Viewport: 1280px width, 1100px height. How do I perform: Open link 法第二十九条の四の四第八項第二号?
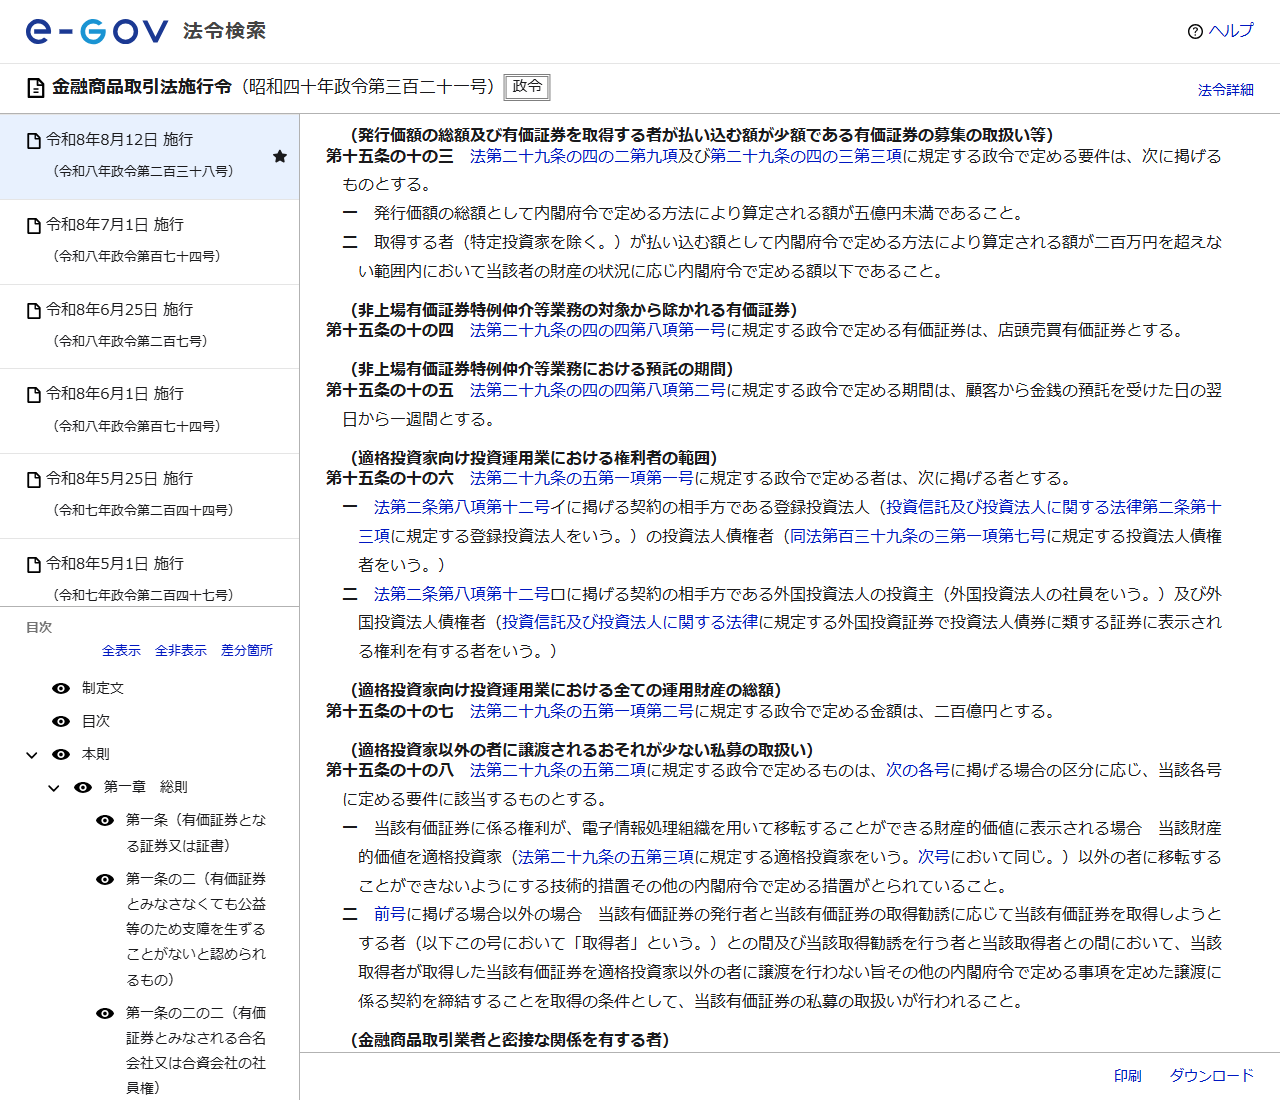click(598, 390)
